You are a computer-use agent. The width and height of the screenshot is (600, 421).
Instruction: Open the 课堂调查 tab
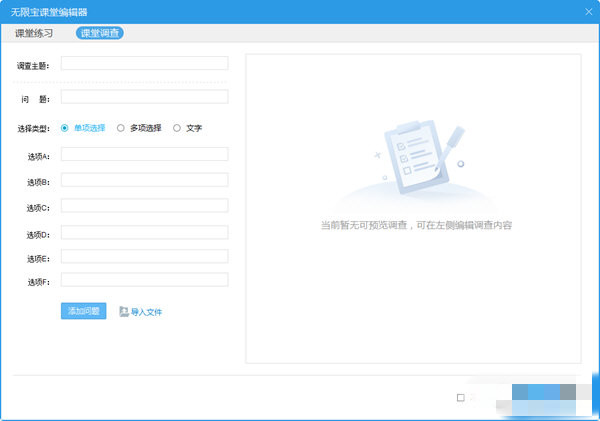(99, 33)
